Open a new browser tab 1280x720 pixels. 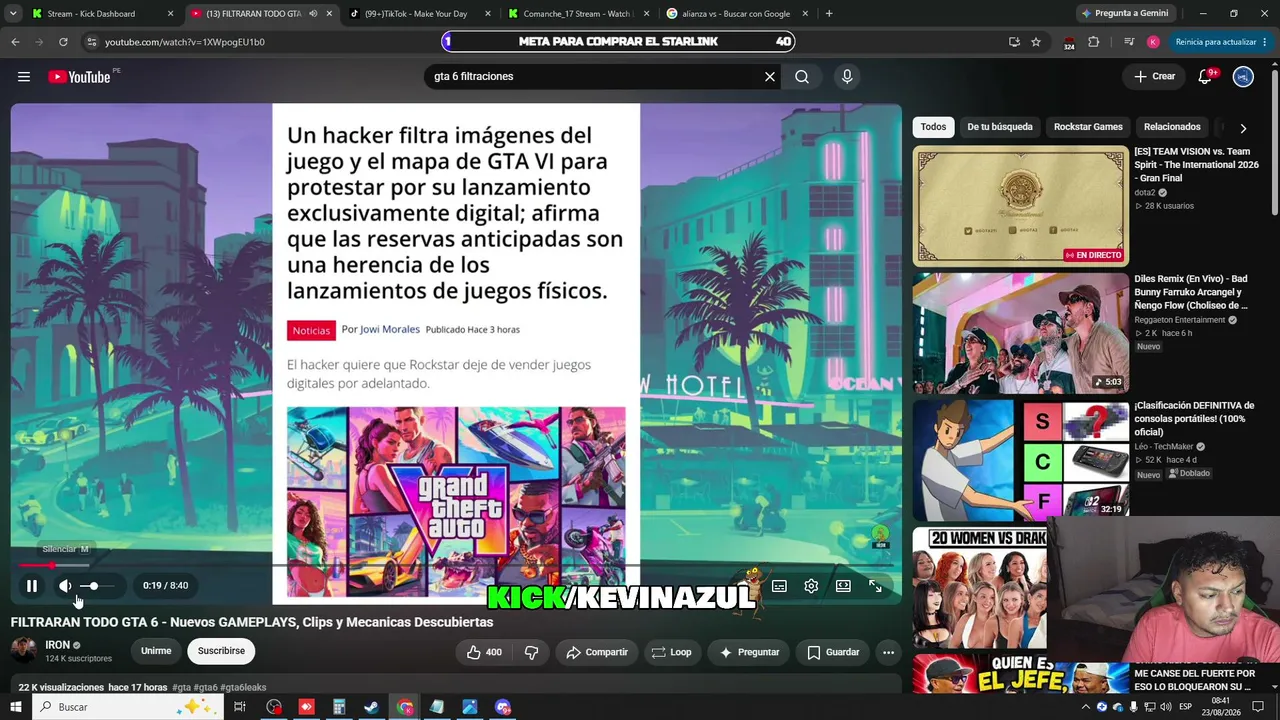point(829,14)
